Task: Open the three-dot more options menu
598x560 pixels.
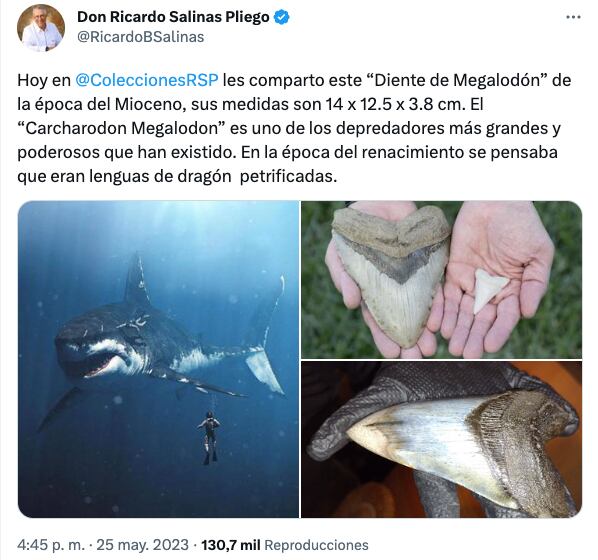Action: [x=573, y=17]
